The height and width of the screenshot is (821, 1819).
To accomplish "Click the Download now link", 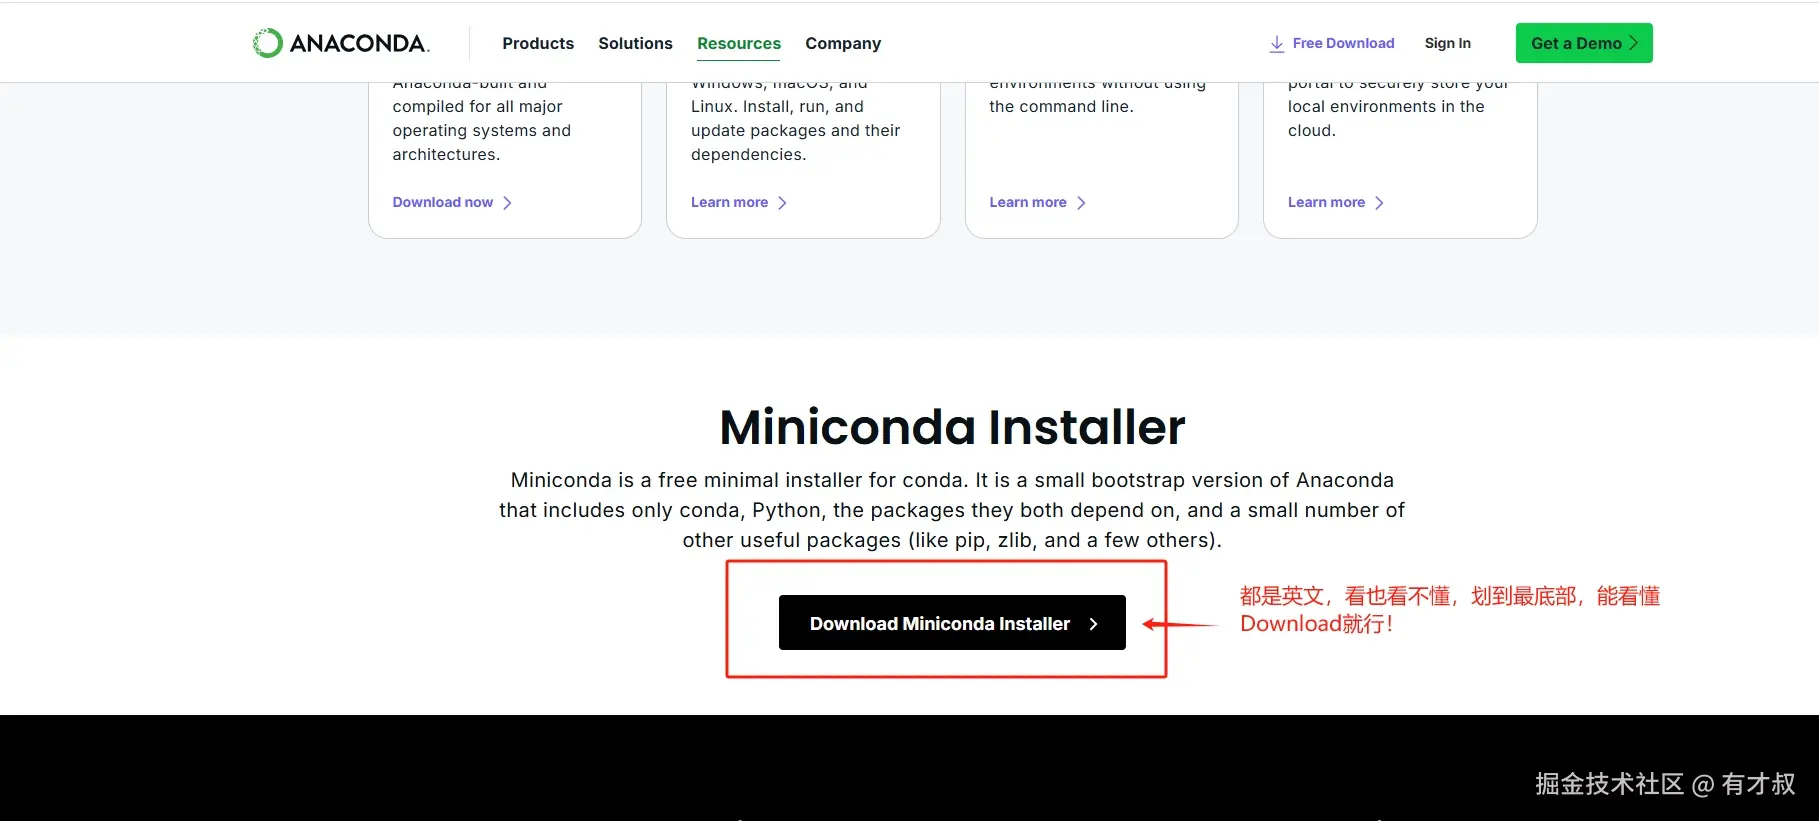I will pyautogui.click(x=442, y=202).
